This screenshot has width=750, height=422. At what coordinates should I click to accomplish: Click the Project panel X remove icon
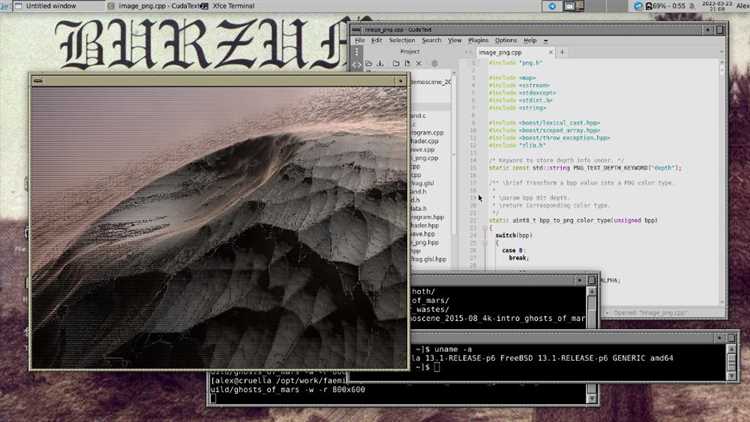(x=419, y=63)
